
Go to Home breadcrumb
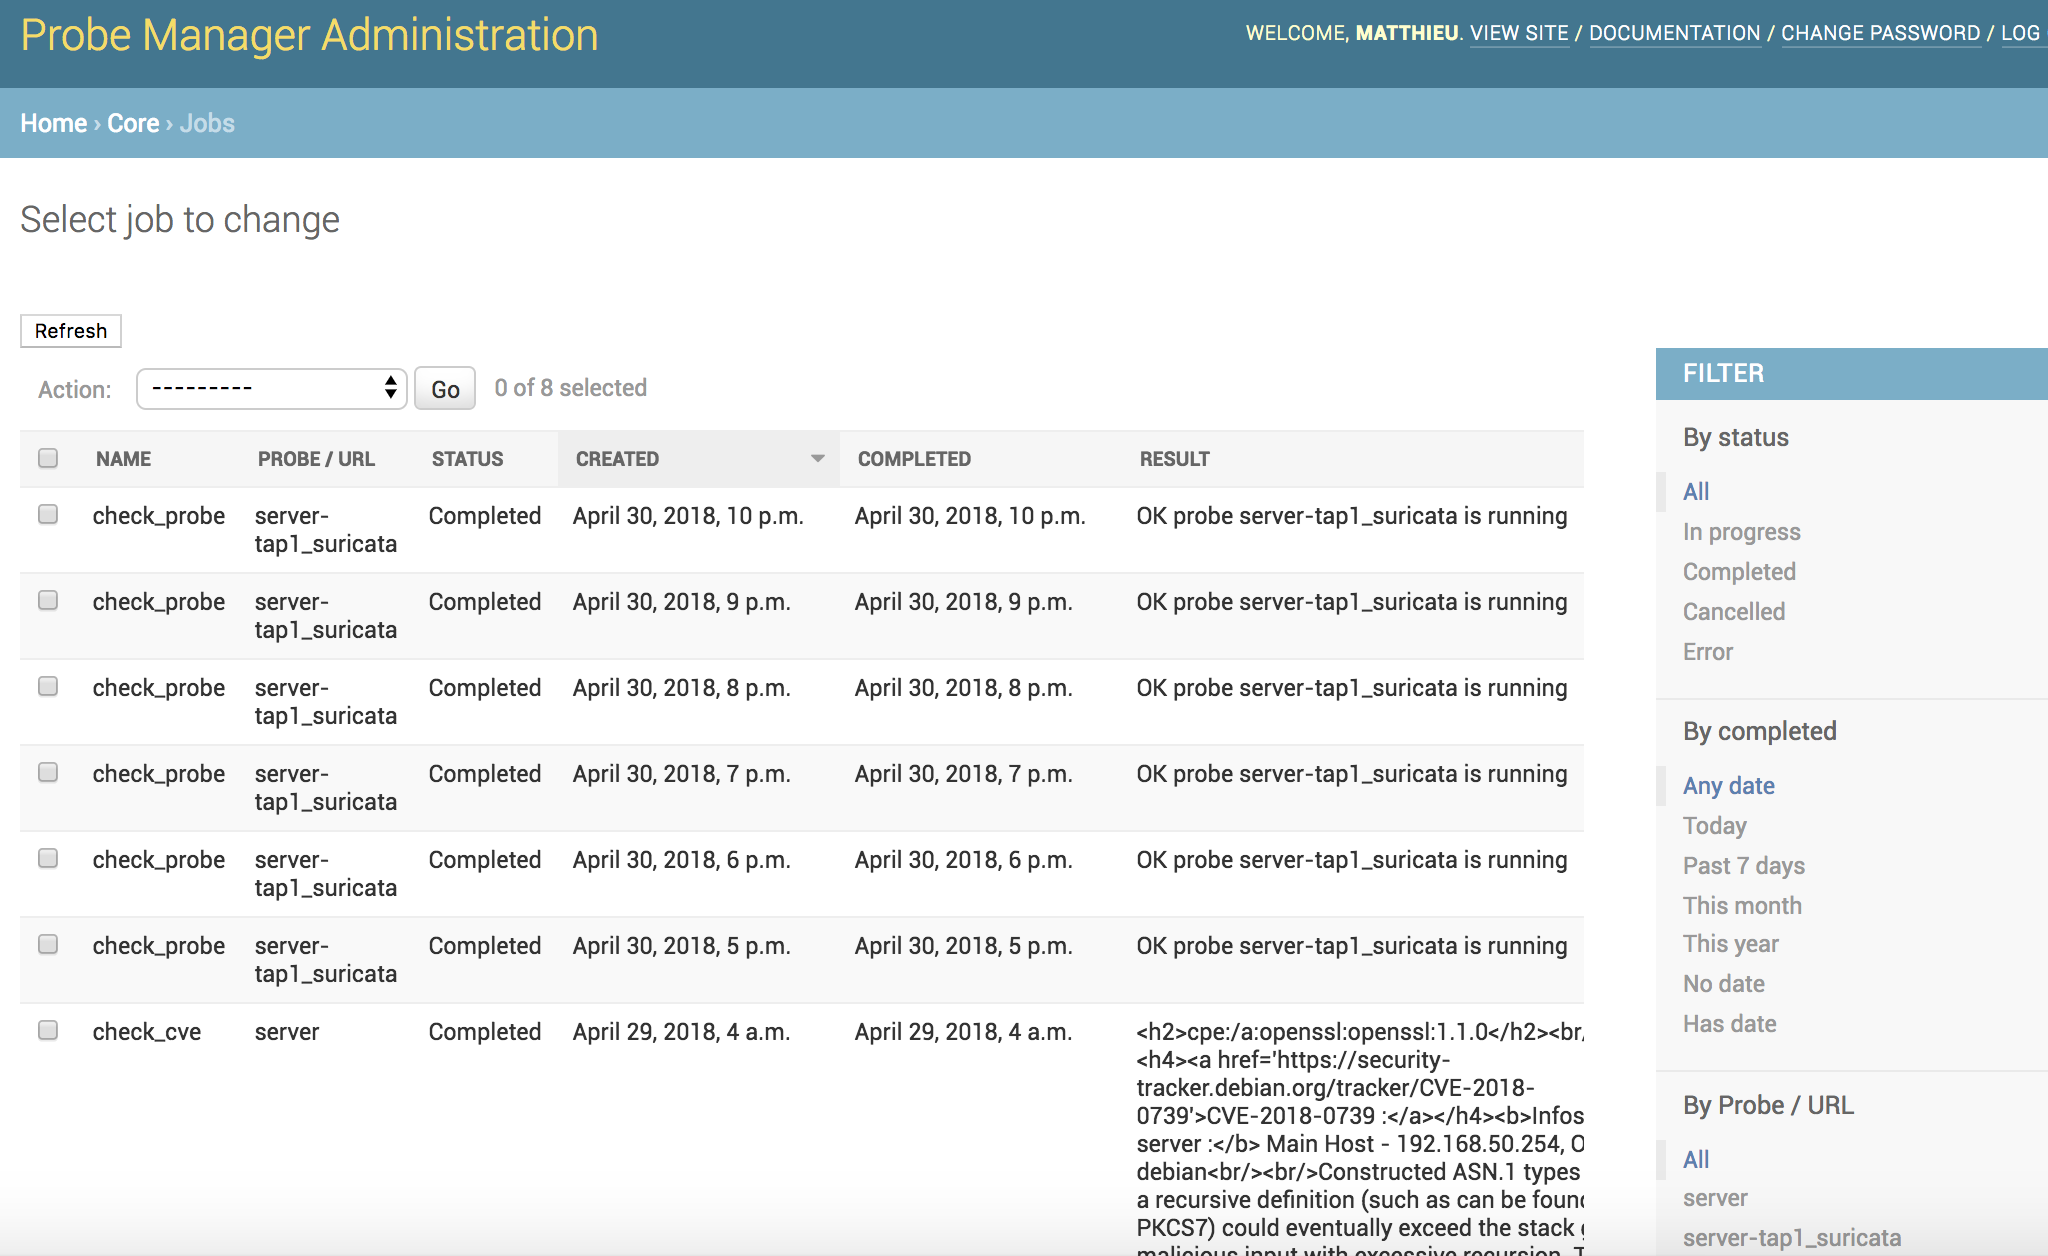click(54, 123)
